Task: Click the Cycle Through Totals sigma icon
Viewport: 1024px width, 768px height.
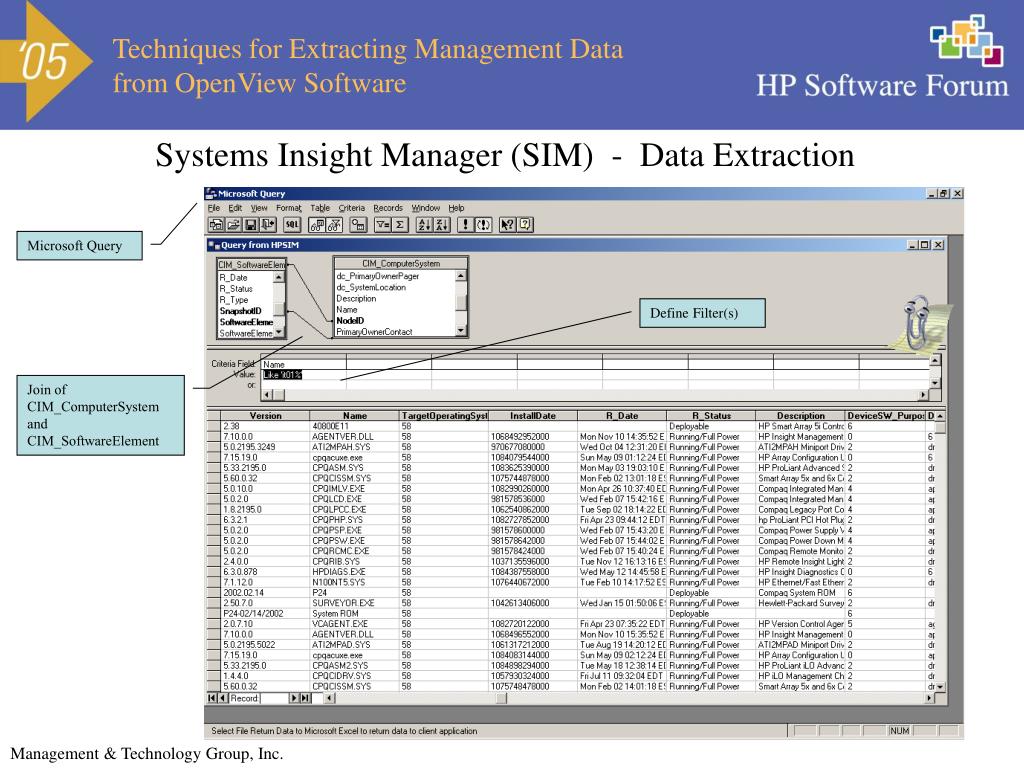Action: (400, 225)
